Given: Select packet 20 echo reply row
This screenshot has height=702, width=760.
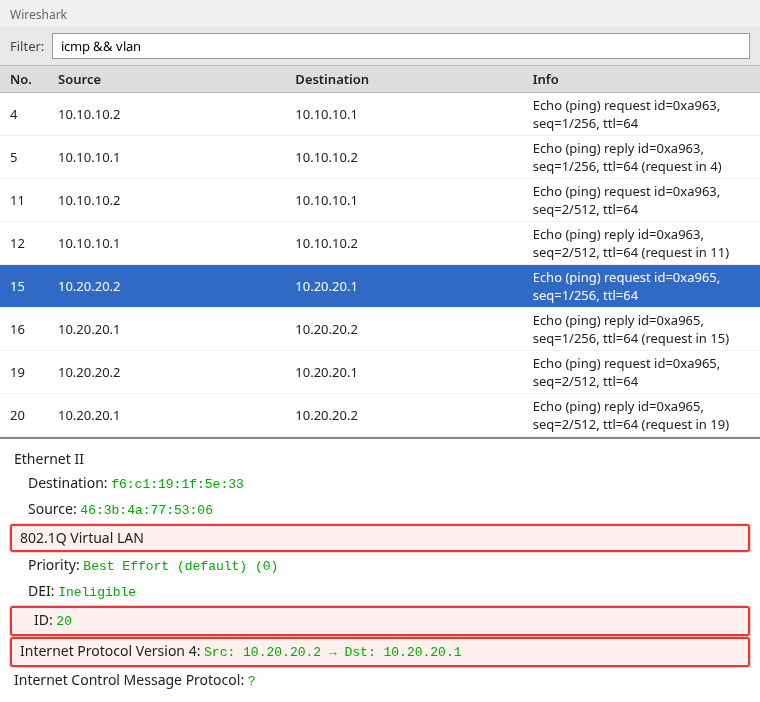Looking at the screenshot, I should 380,415.
